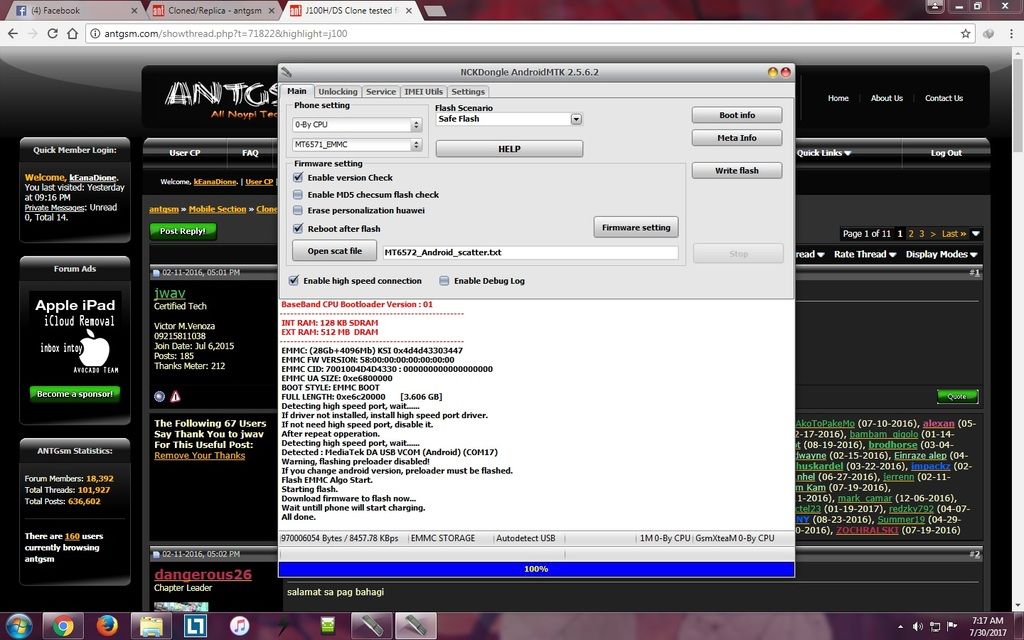1024x640 pixels.
Task: Uncheck Enable version Check
Action: click(x=298, y=178)
